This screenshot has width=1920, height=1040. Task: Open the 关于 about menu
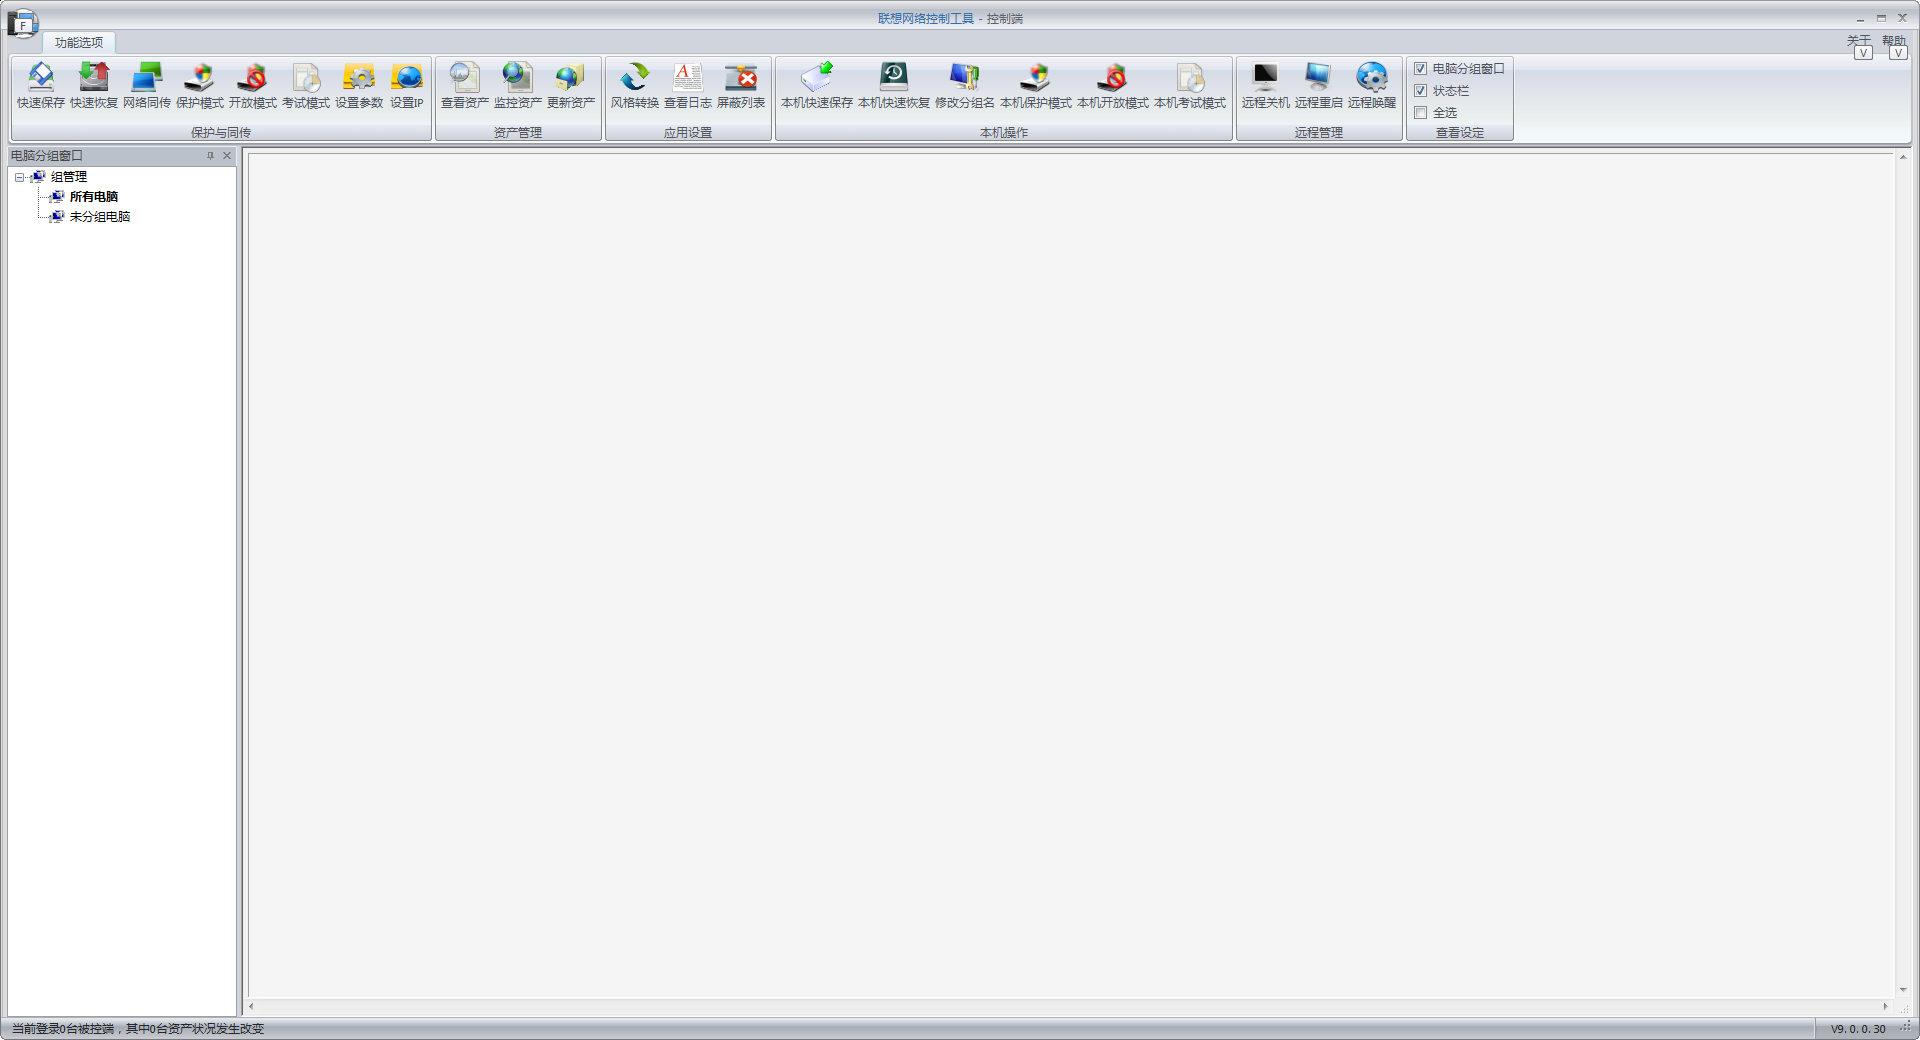1859,41
